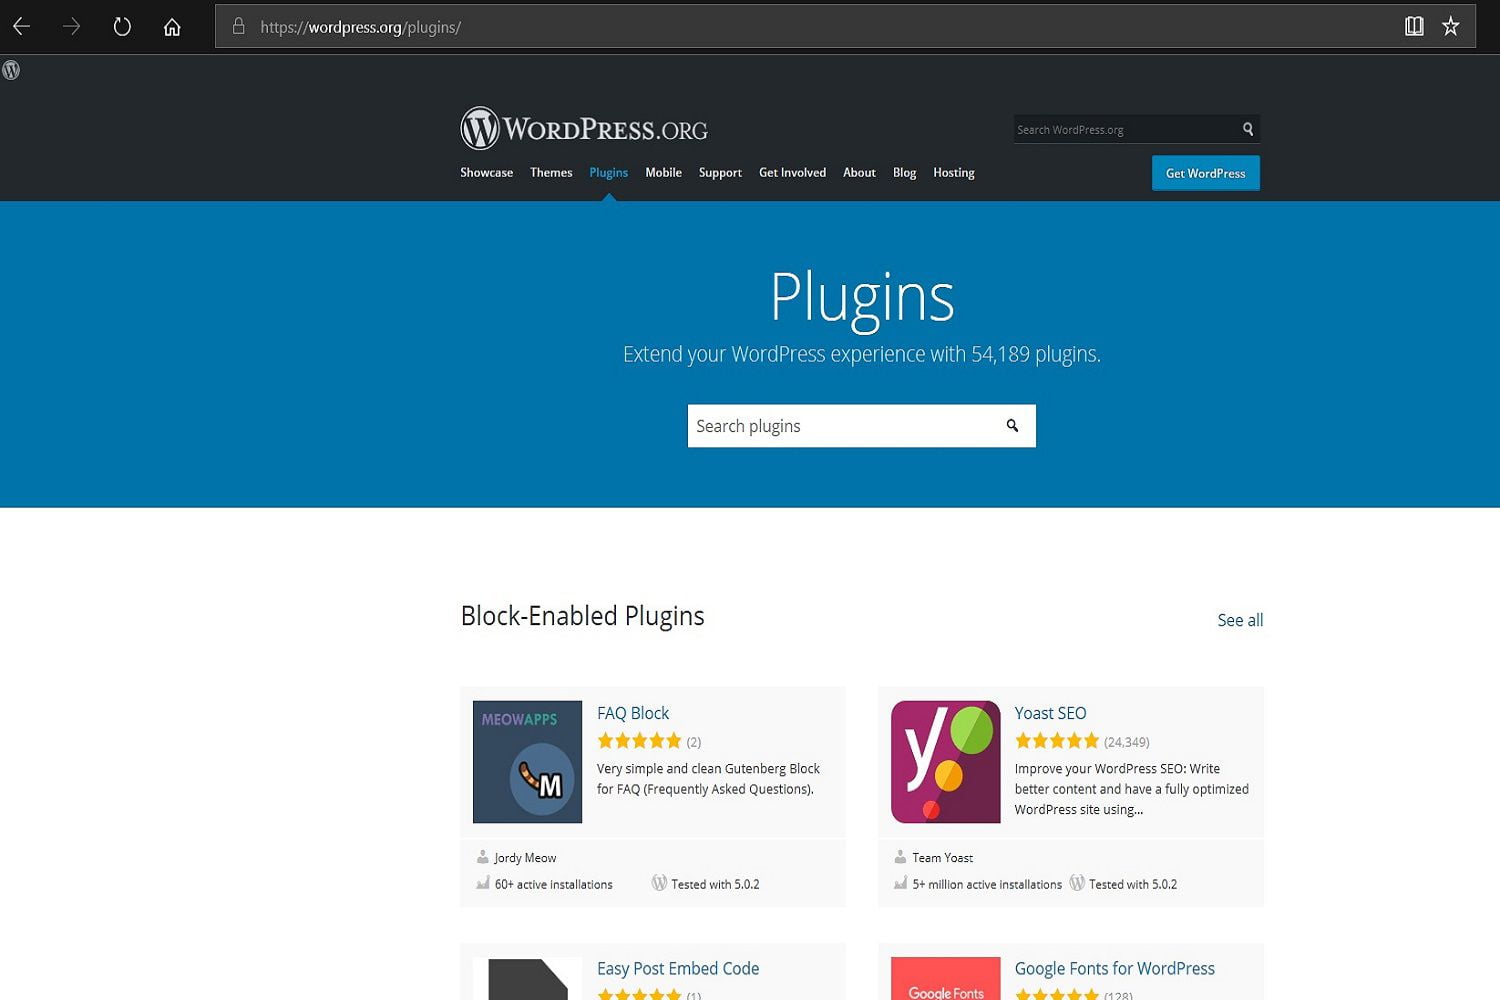Open the Support section from the navigation
This screenshot has width=1500, height=1000.
(720, 172)
